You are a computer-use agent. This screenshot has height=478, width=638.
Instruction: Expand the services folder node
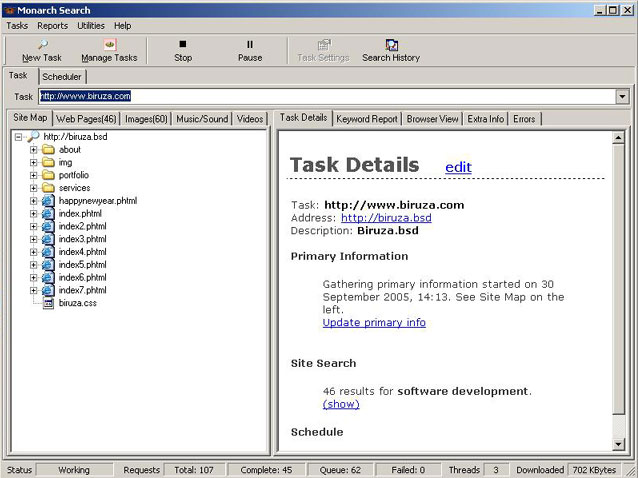[x=34, y=188]
